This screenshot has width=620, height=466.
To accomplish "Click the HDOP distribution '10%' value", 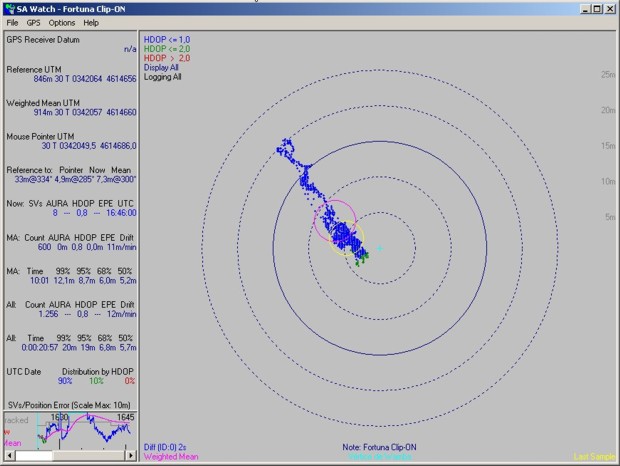I will tap(96, 381).
